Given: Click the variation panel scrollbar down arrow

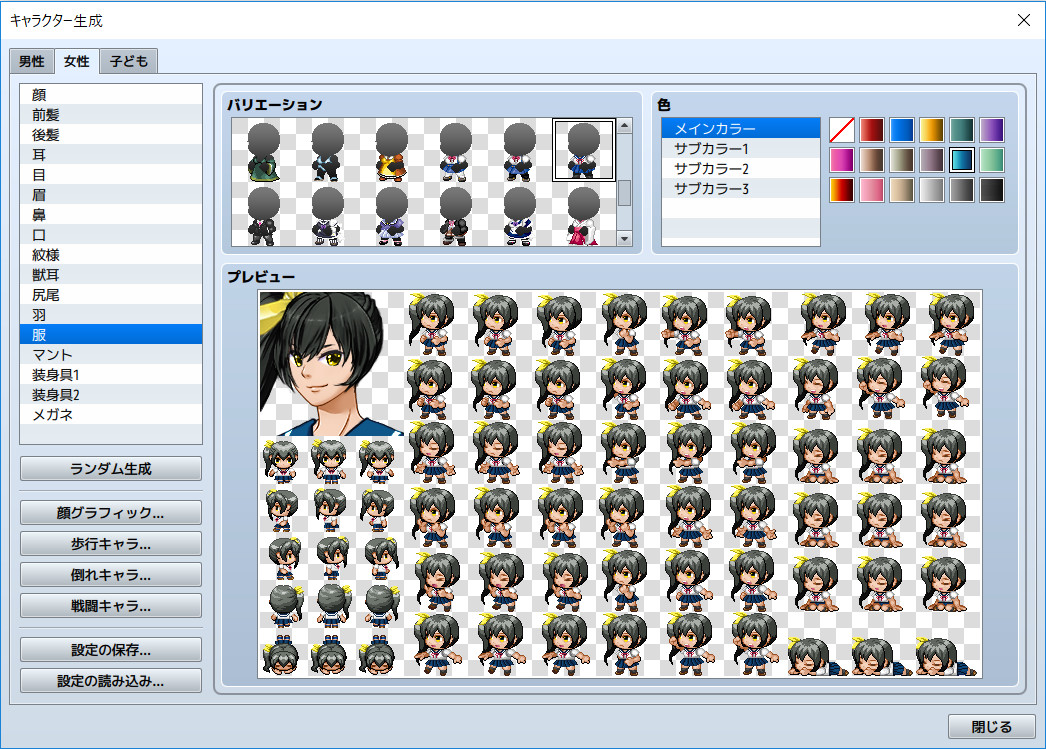Looking at the screenshot, I should coord(624,240).
